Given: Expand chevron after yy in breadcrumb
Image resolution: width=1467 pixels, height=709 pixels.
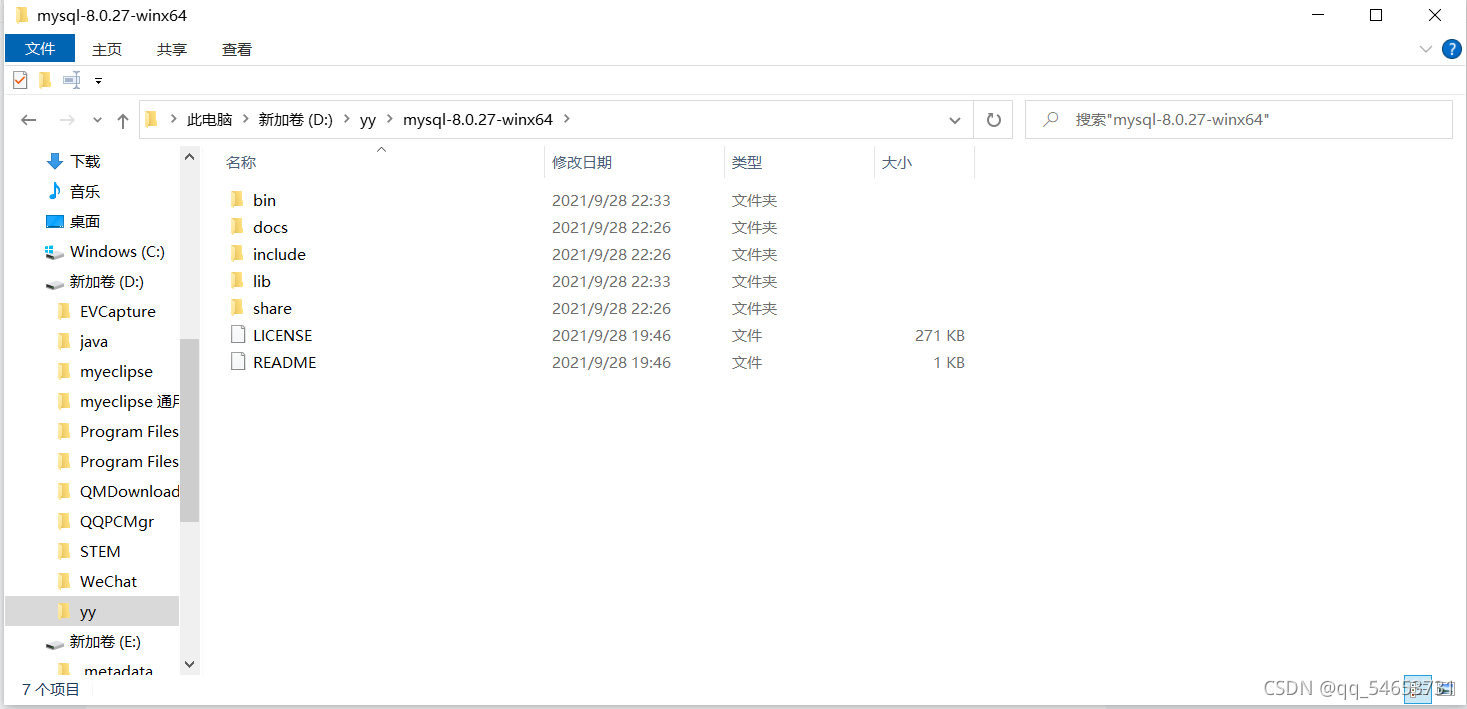Looking at the screenshot, I should tap(389, 119).
